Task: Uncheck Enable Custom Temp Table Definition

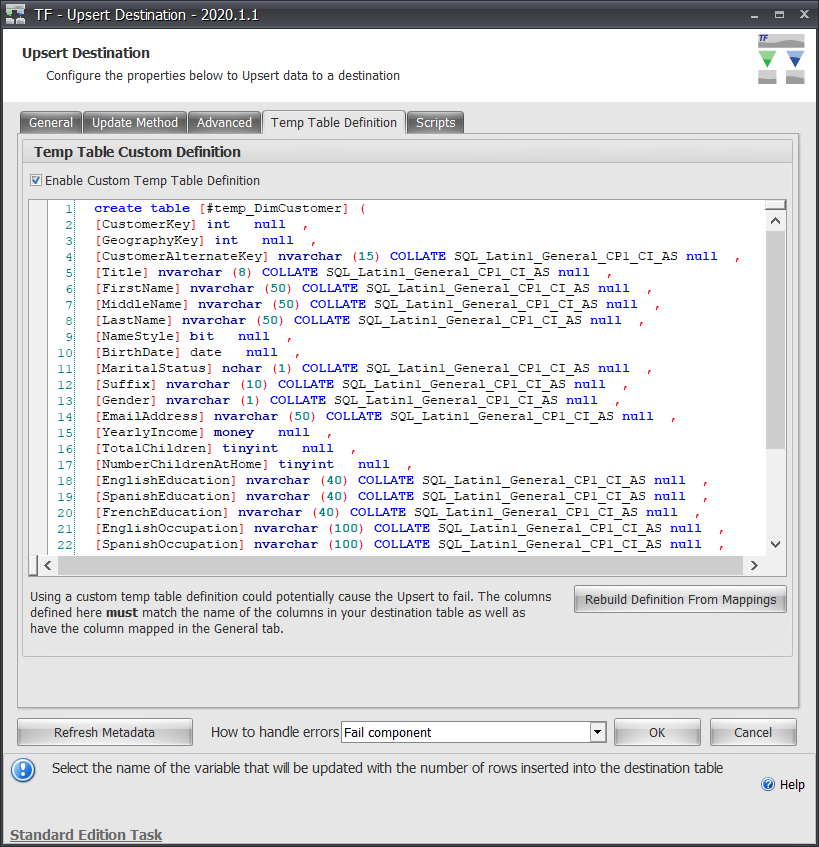Action: coord(37,181)
